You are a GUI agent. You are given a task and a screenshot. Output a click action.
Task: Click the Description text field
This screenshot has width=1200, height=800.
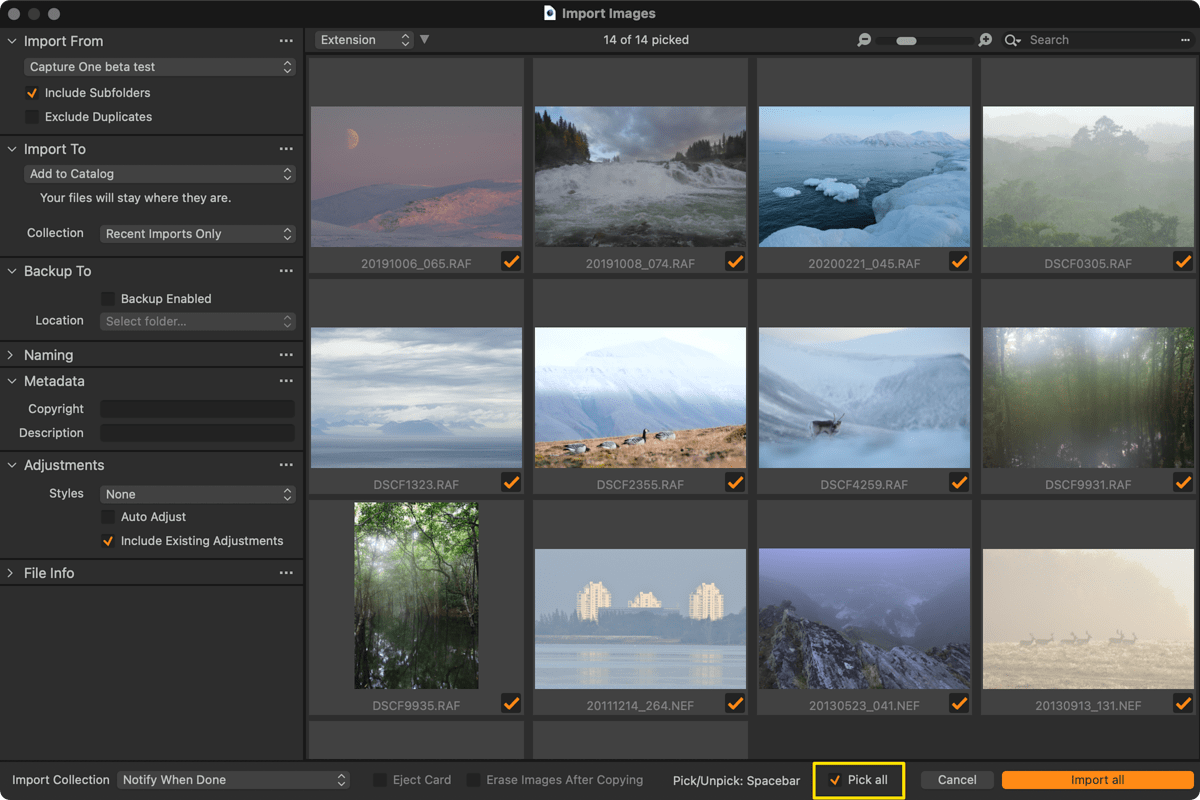point(198,433)
